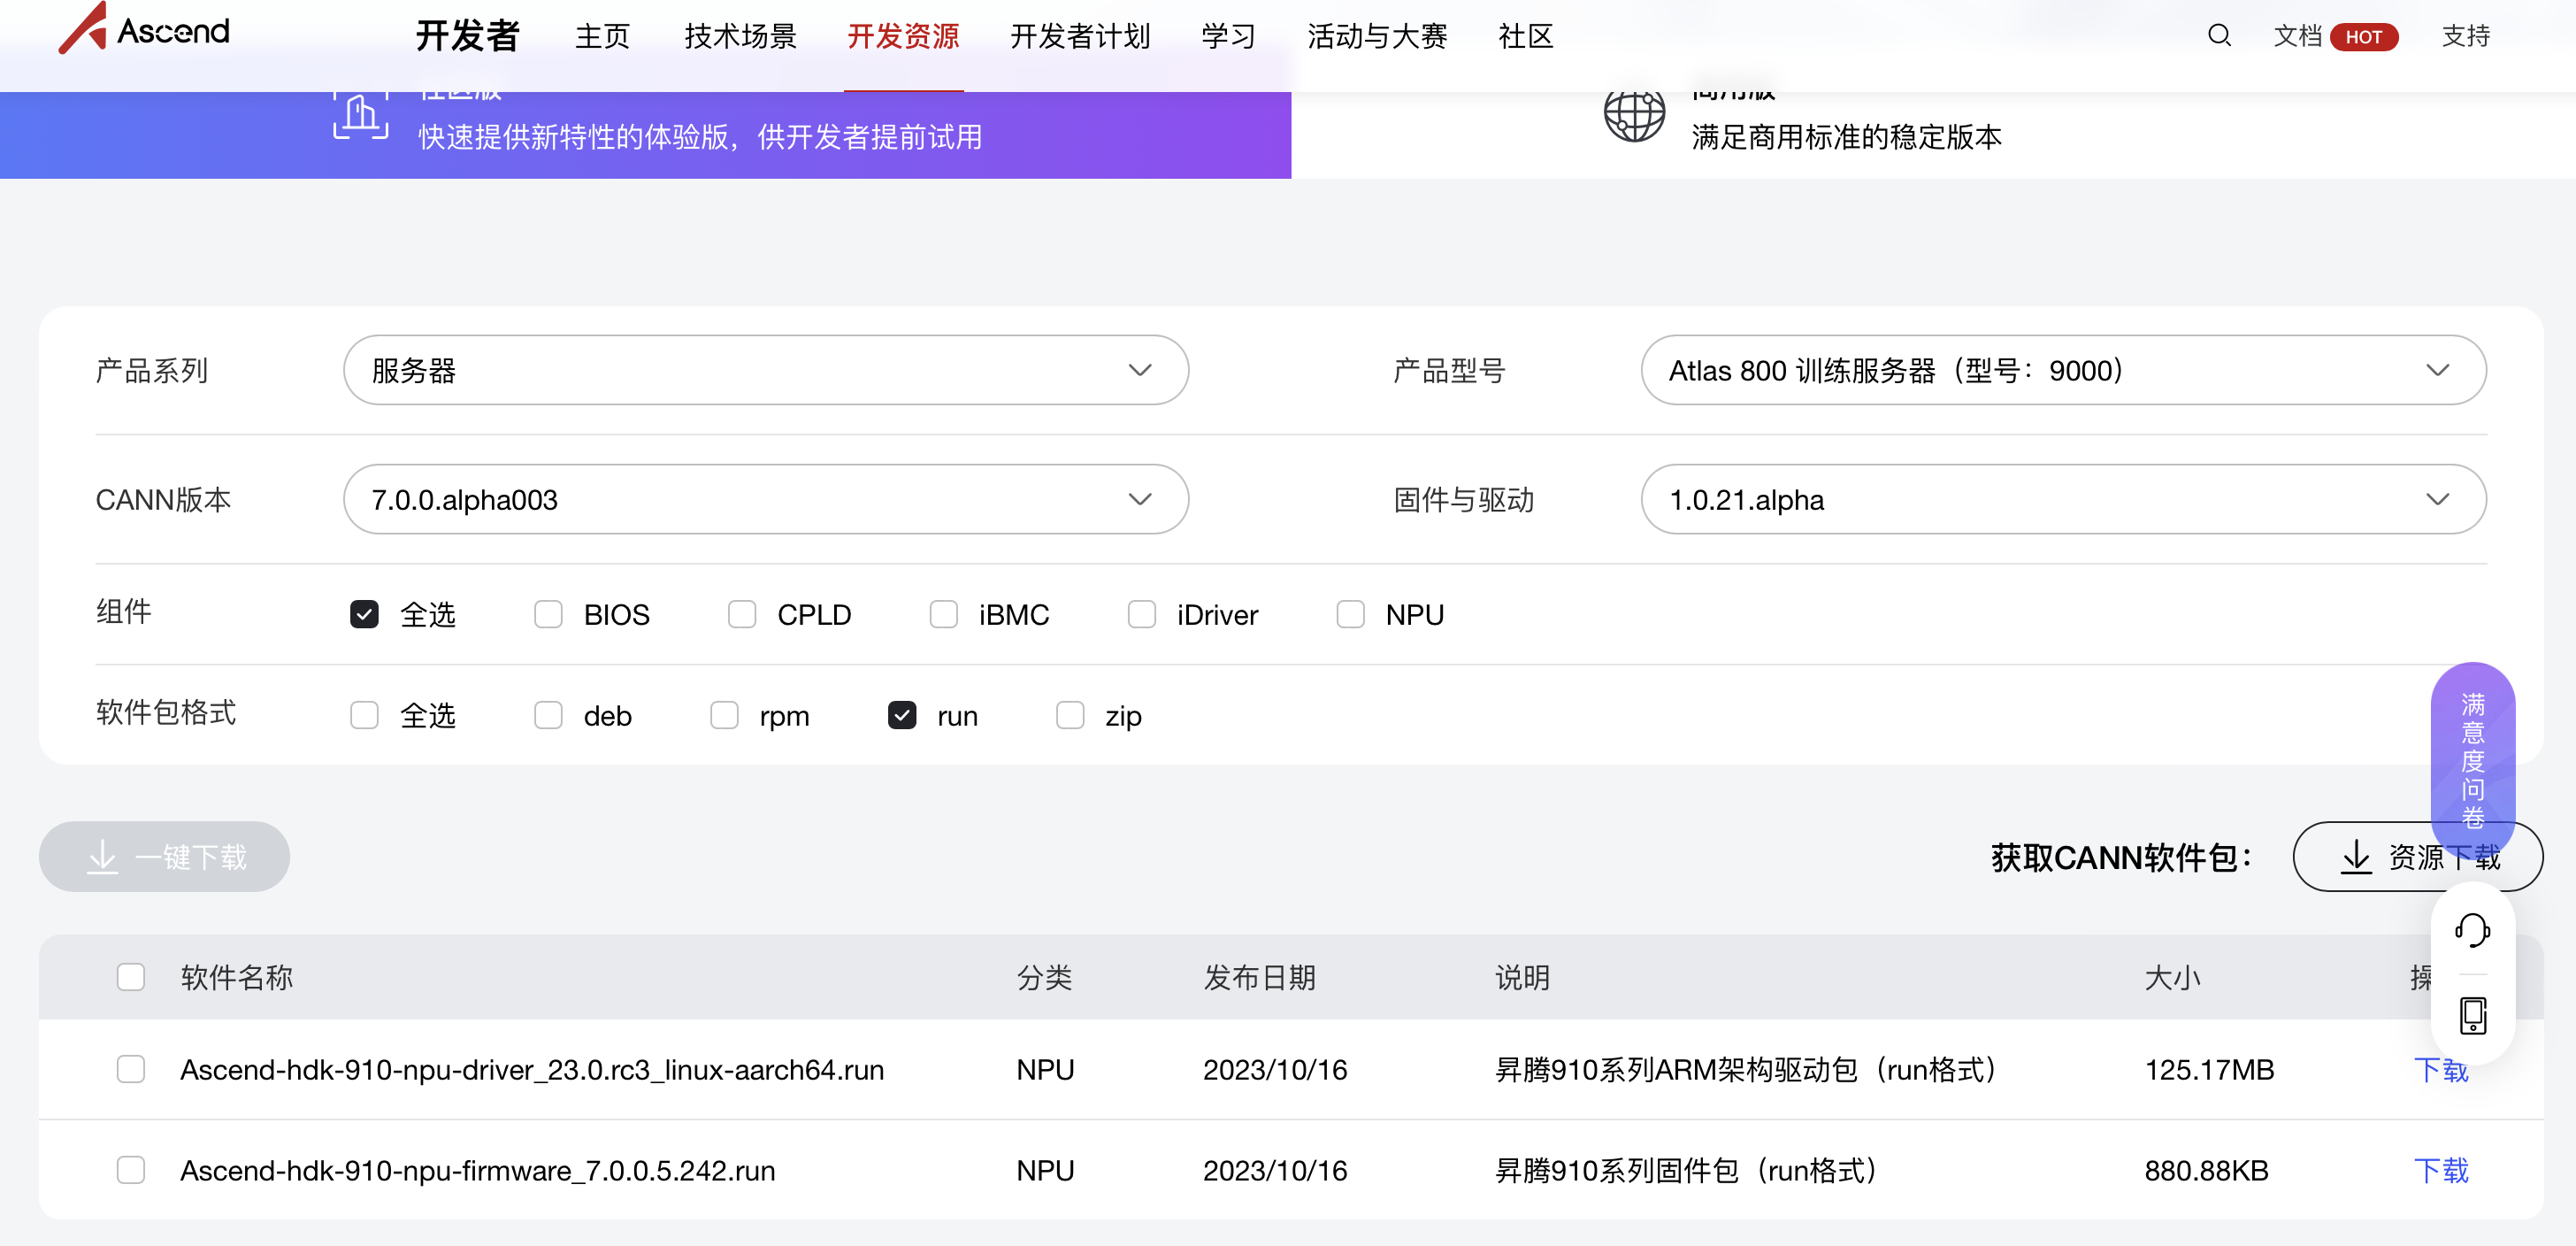Check the BIOS component checkbox
The image size is (2576, 1246).
point(548,614)
